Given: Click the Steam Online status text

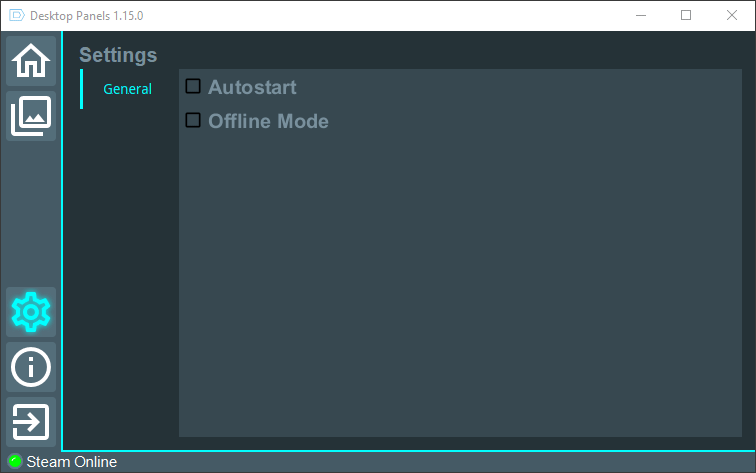Looking at the screenshot, I should pyautogui.click(x=71, y=461).
